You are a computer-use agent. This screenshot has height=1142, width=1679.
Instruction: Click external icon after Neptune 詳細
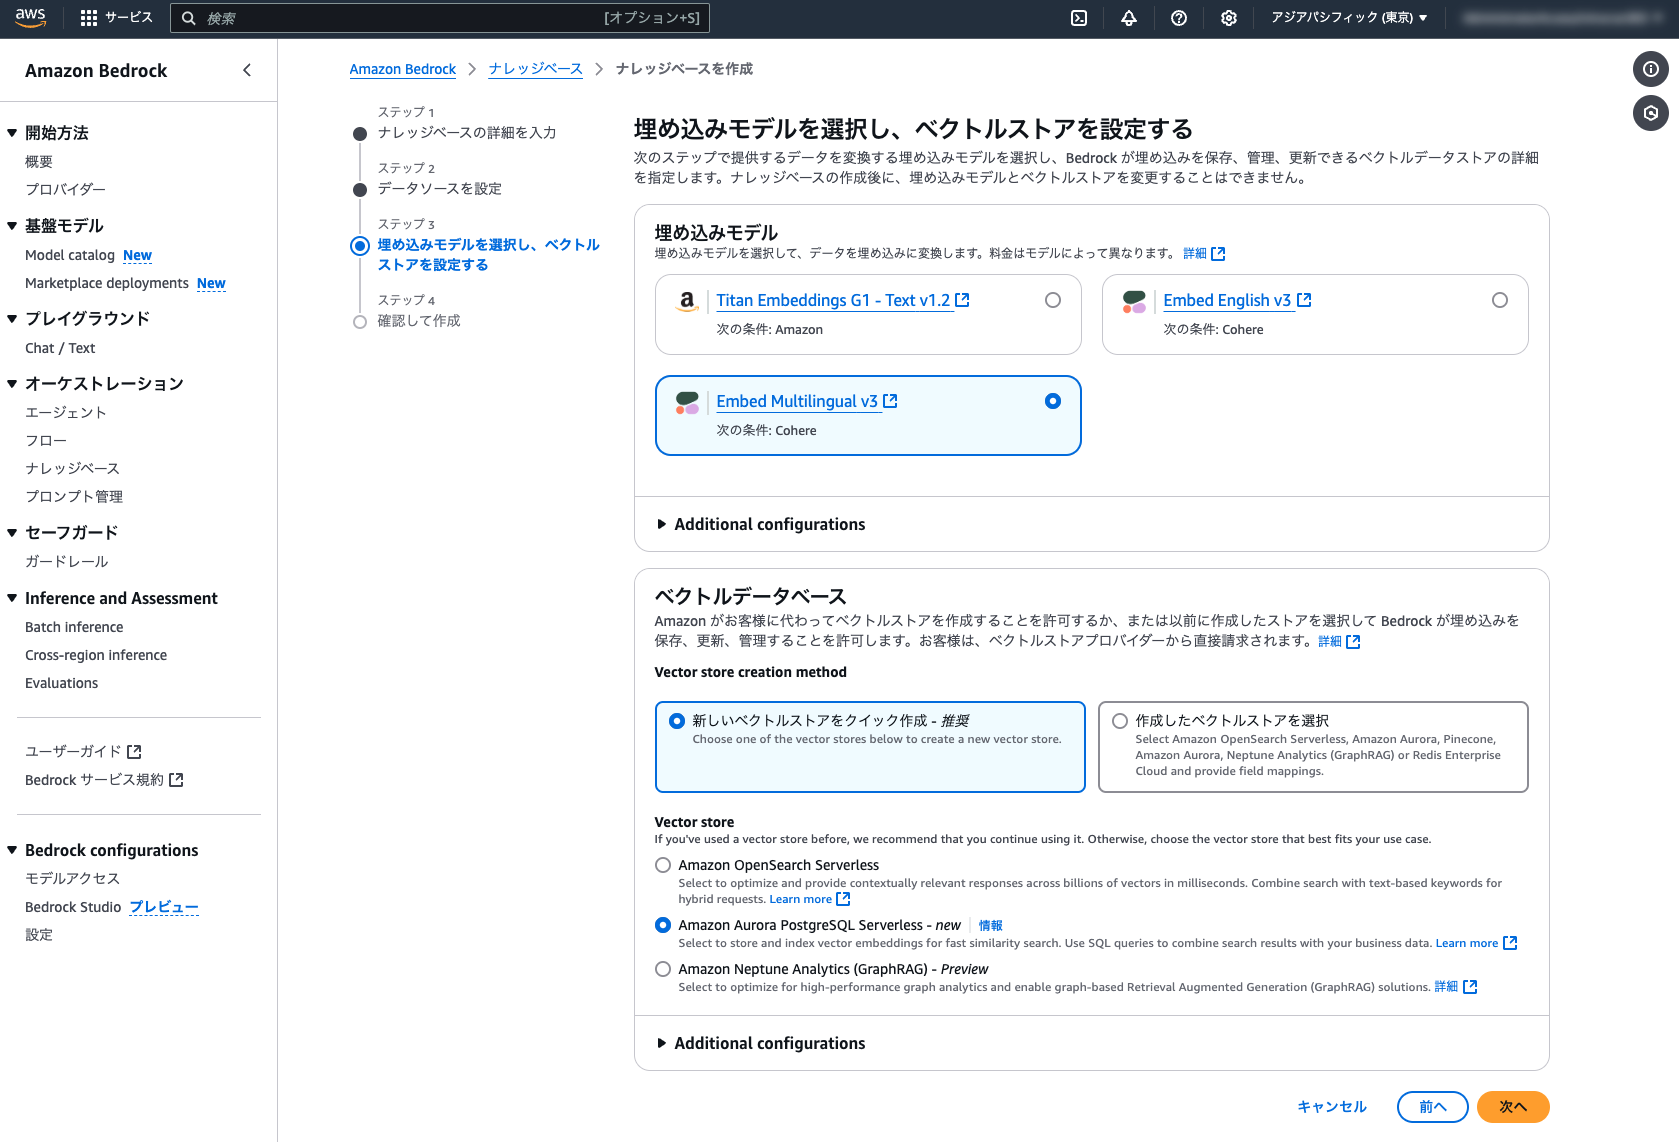click(x=1470, y=987)
